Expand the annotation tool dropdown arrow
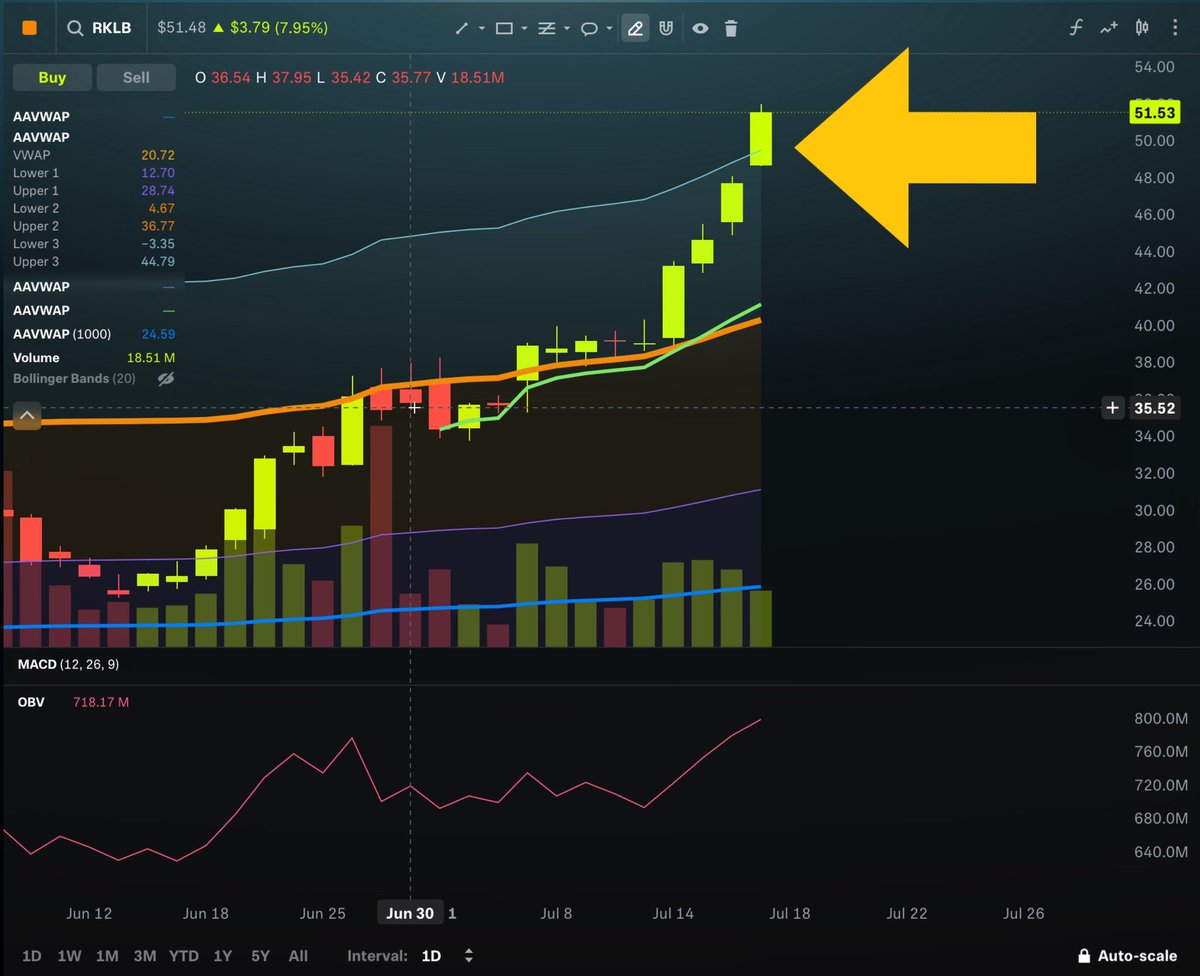 (x=609, y=29)
